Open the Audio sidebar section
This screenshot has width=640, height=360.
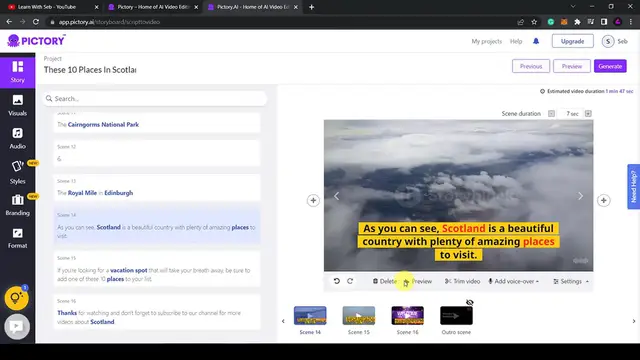click(x=18, y=138)
